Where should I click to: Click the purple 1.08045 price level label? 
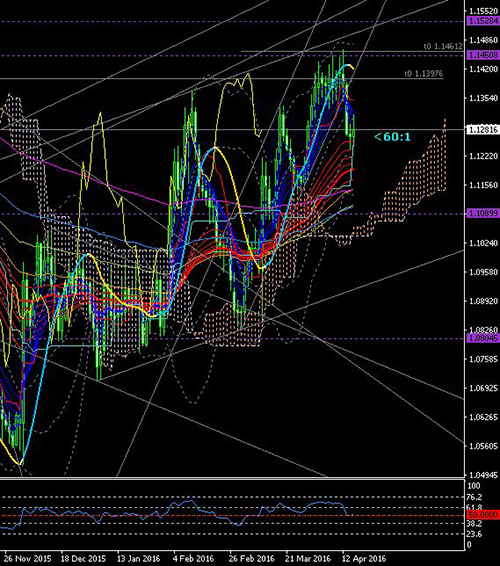(x=483, y=338)
